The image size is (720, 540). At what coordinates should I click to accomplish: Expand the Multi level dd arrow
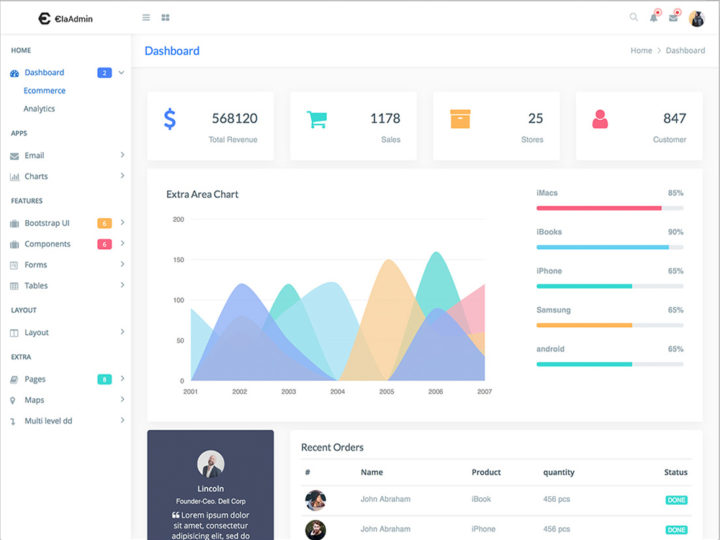(122, 420)
